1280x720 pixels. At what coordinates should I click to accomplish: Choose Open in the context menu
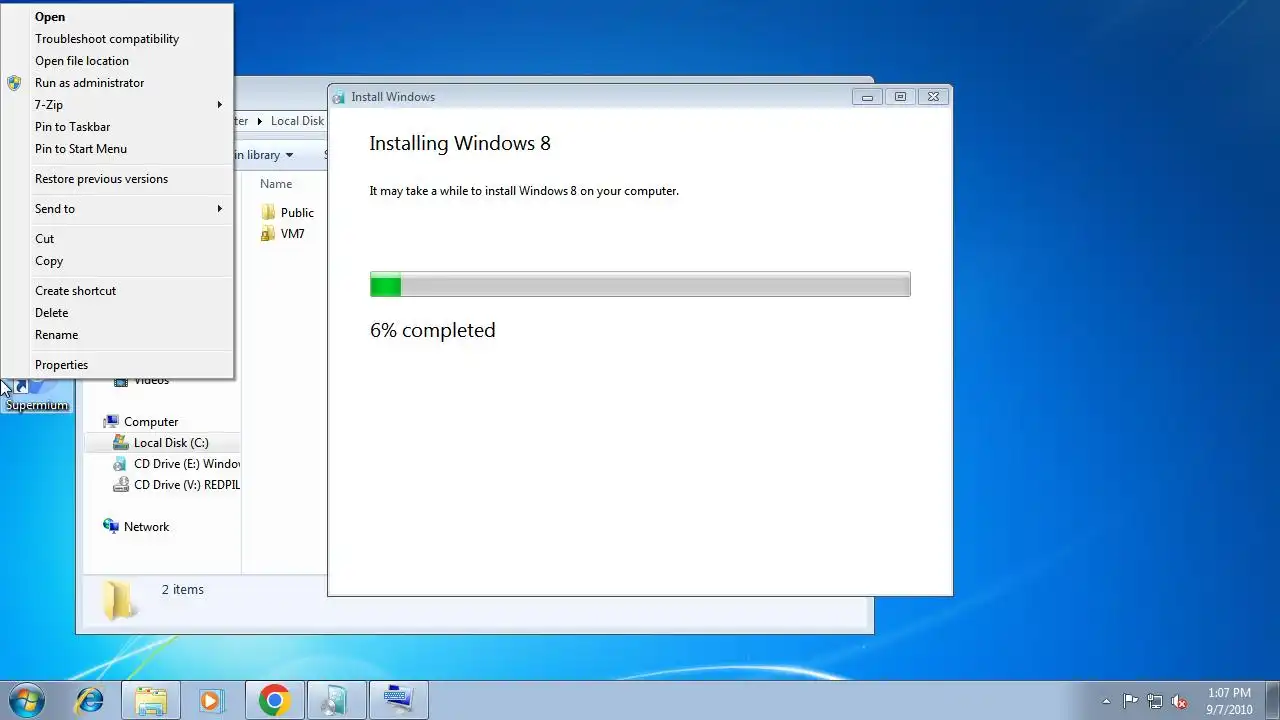118,17
